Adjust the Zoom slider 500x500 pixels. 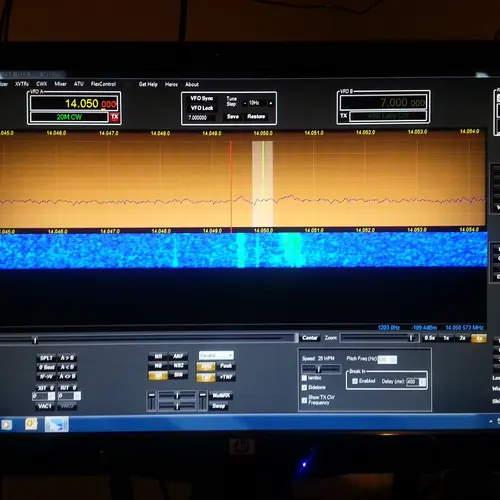click(x=379, y=338)
